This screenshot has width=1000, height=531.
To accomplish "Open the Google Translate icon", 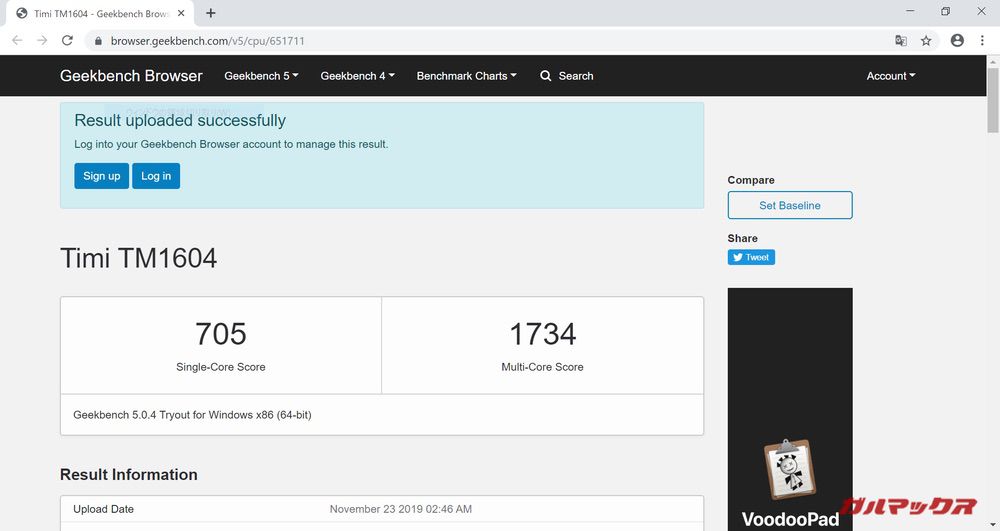I will click(x=901, y=41).
